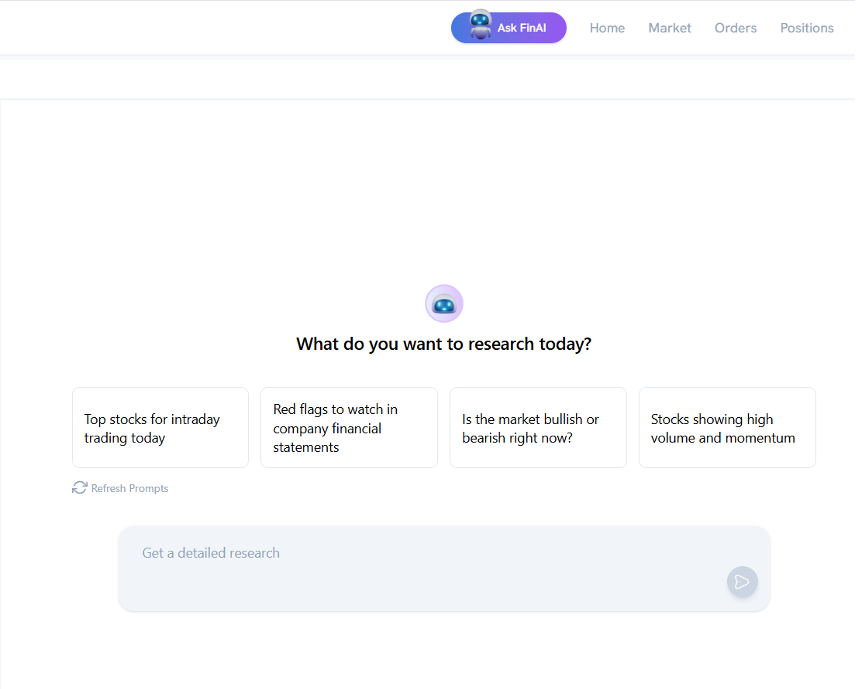View the Positions page

[x=806, y=28]
